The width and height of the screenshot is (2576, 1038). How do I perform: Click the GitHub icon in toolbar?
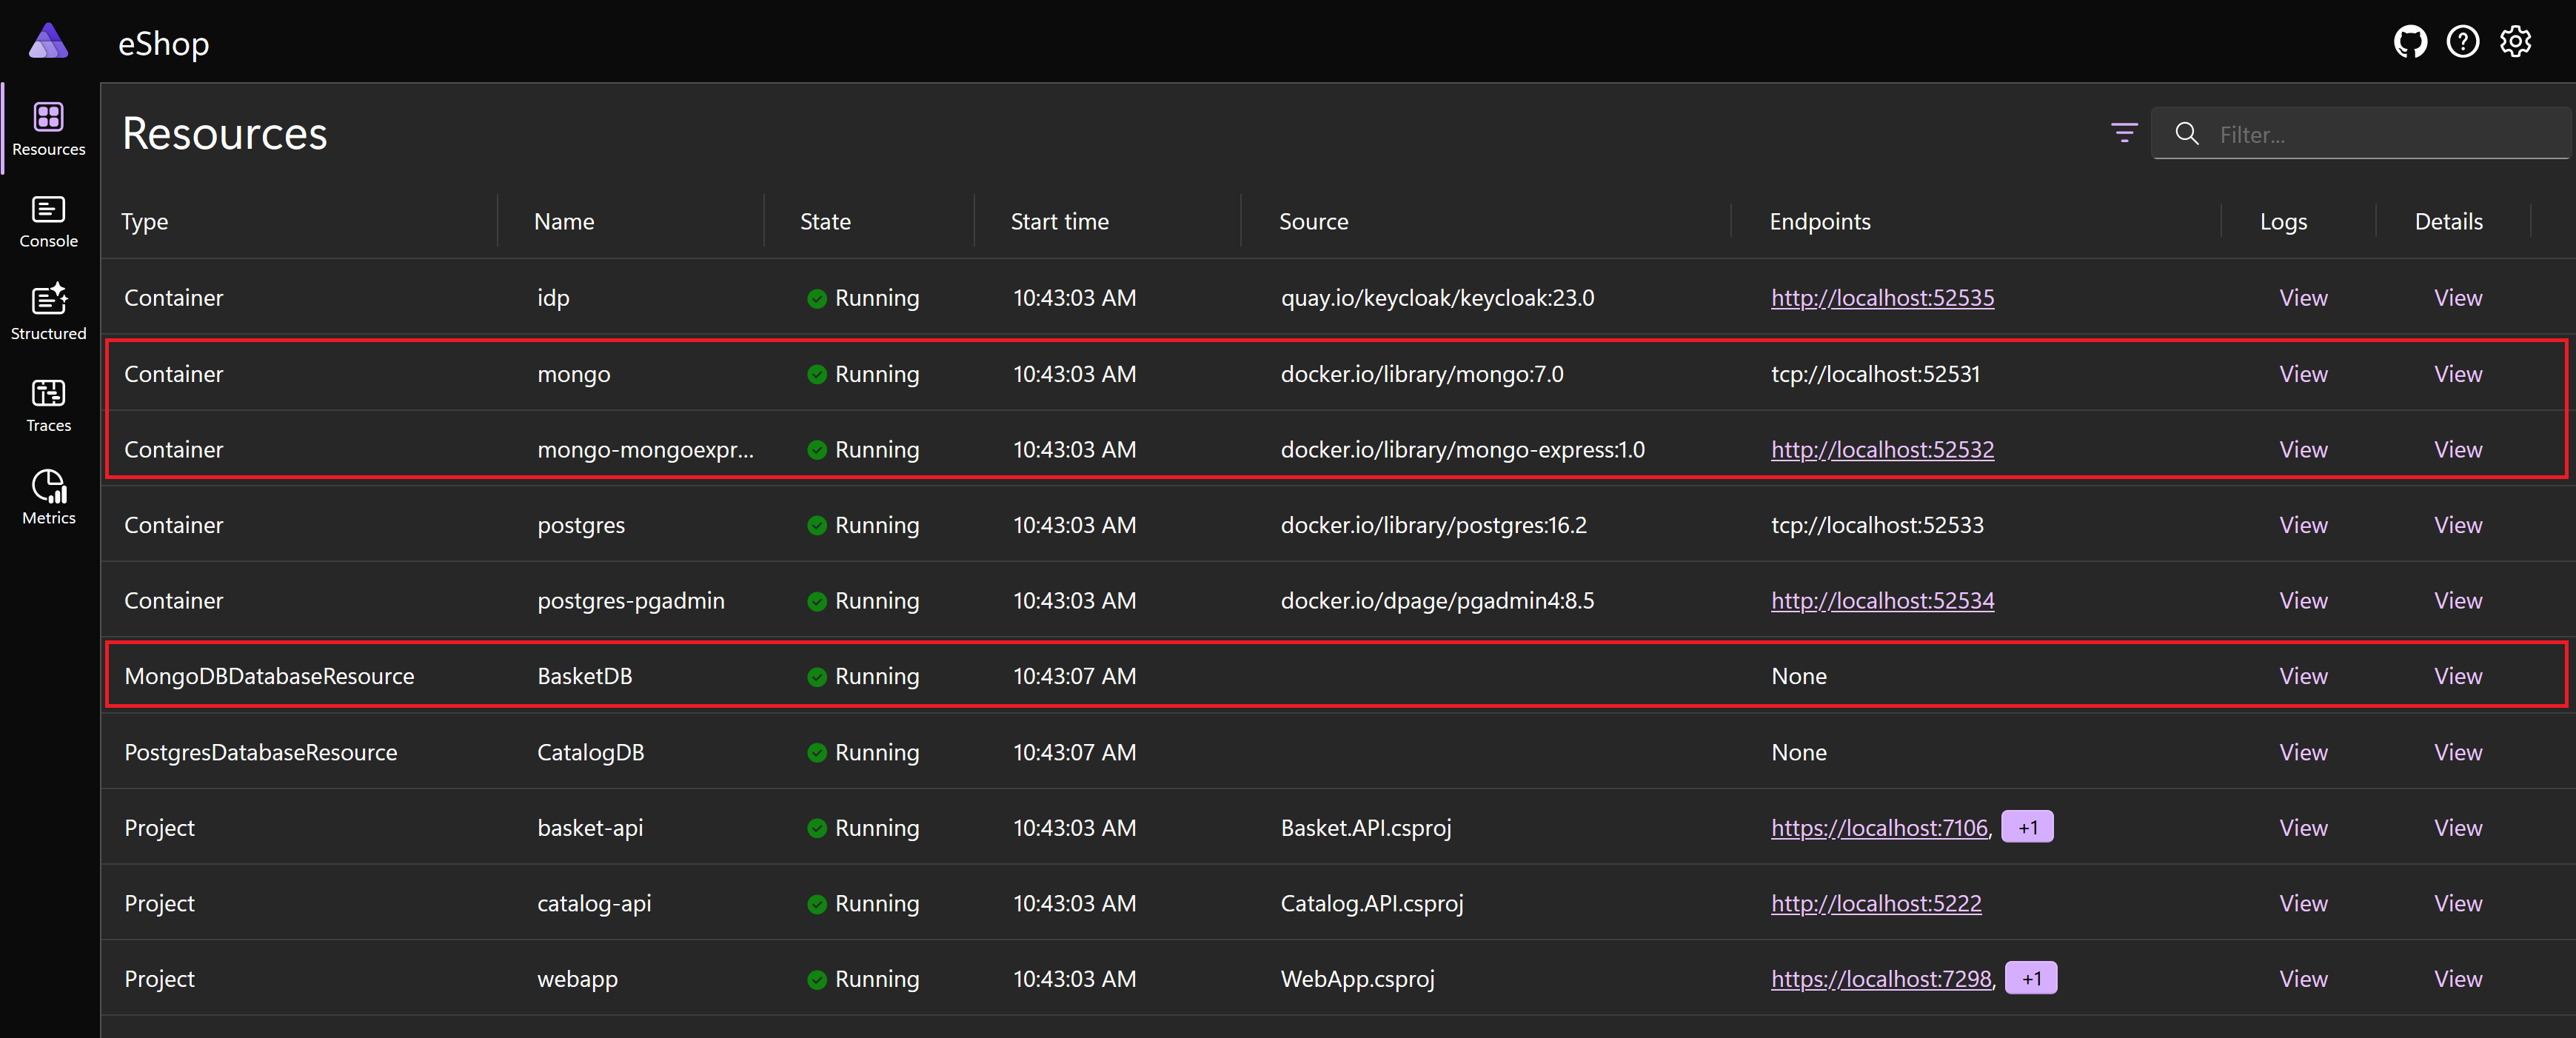(2415, 41)
